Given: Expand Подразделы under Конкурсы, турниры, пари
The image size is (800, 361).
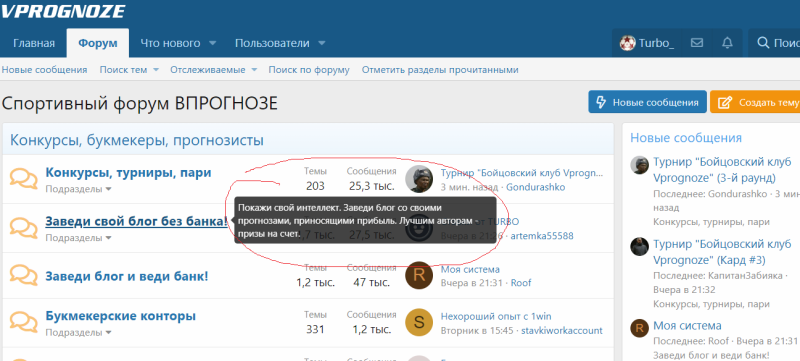Looking at the screenshot, I should [79, 189].
